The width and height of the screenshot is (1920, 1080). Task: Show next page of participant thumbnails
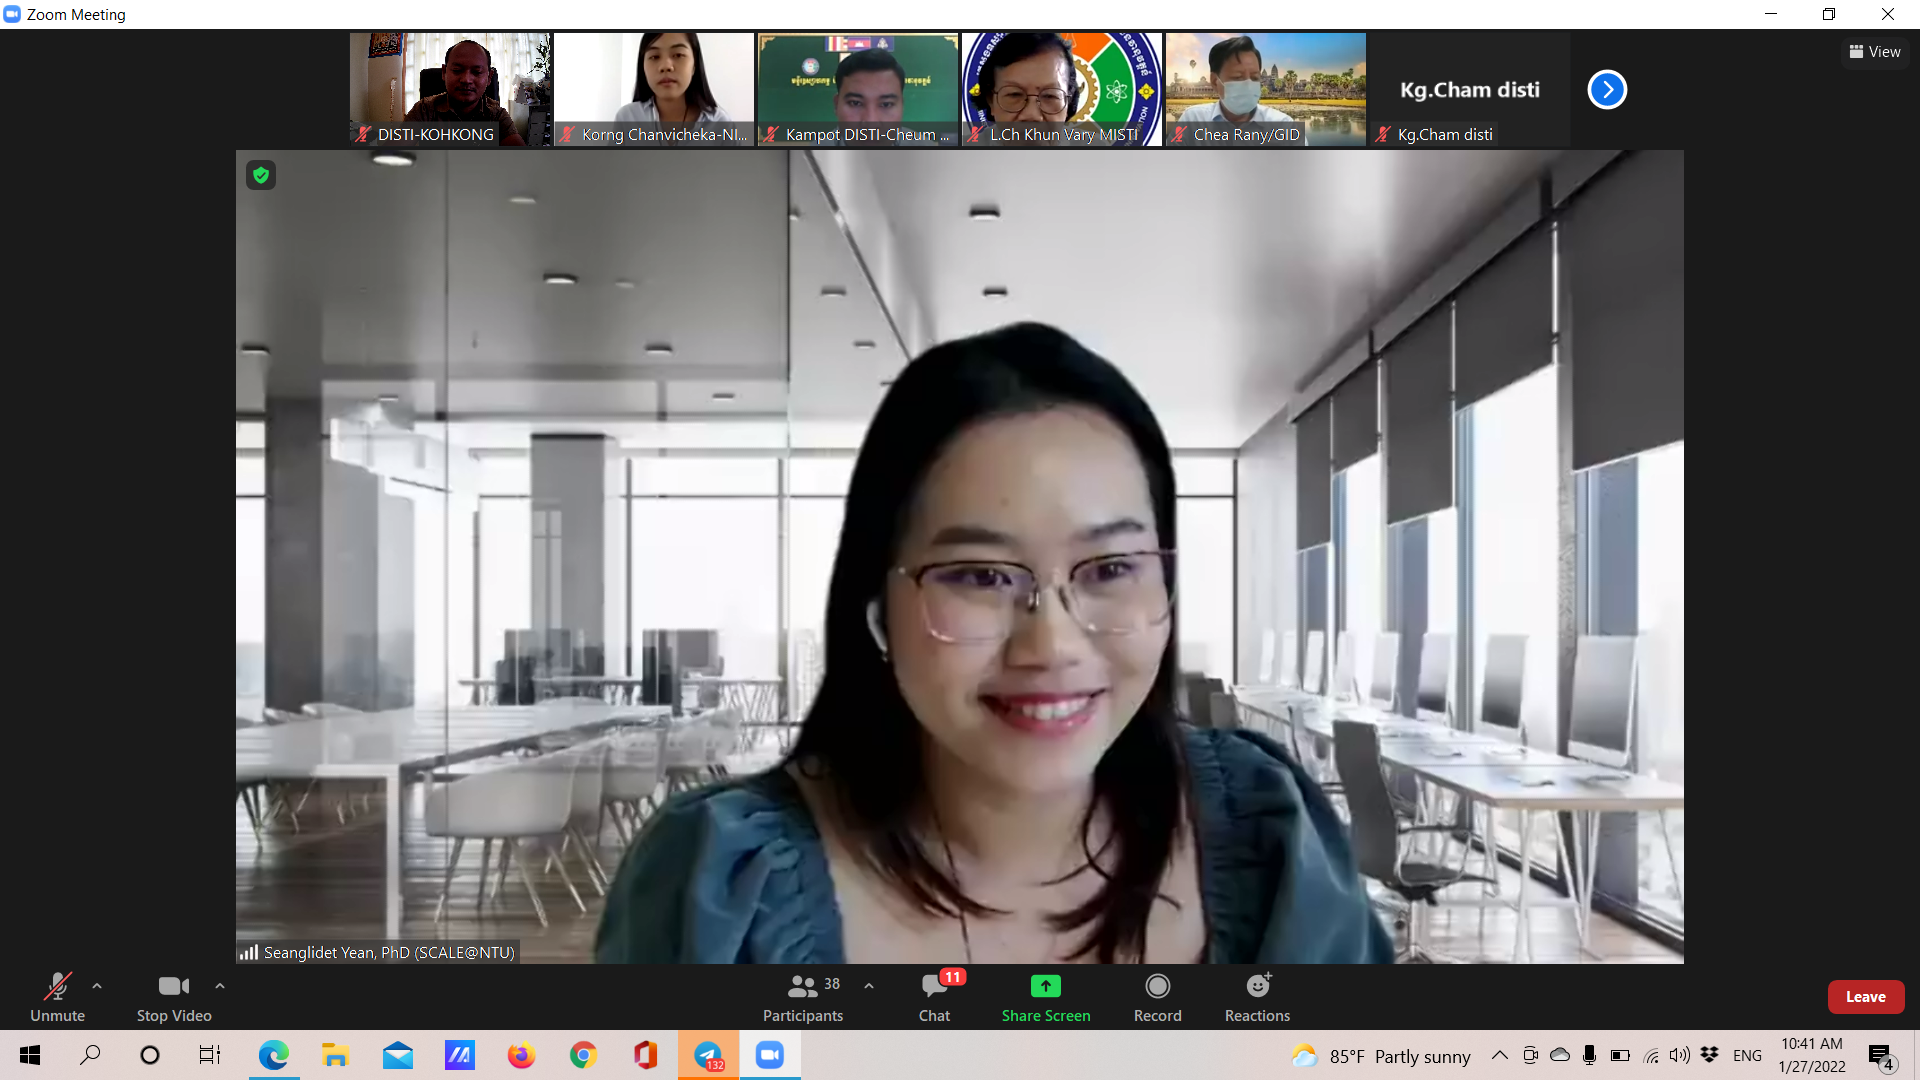1607,90
